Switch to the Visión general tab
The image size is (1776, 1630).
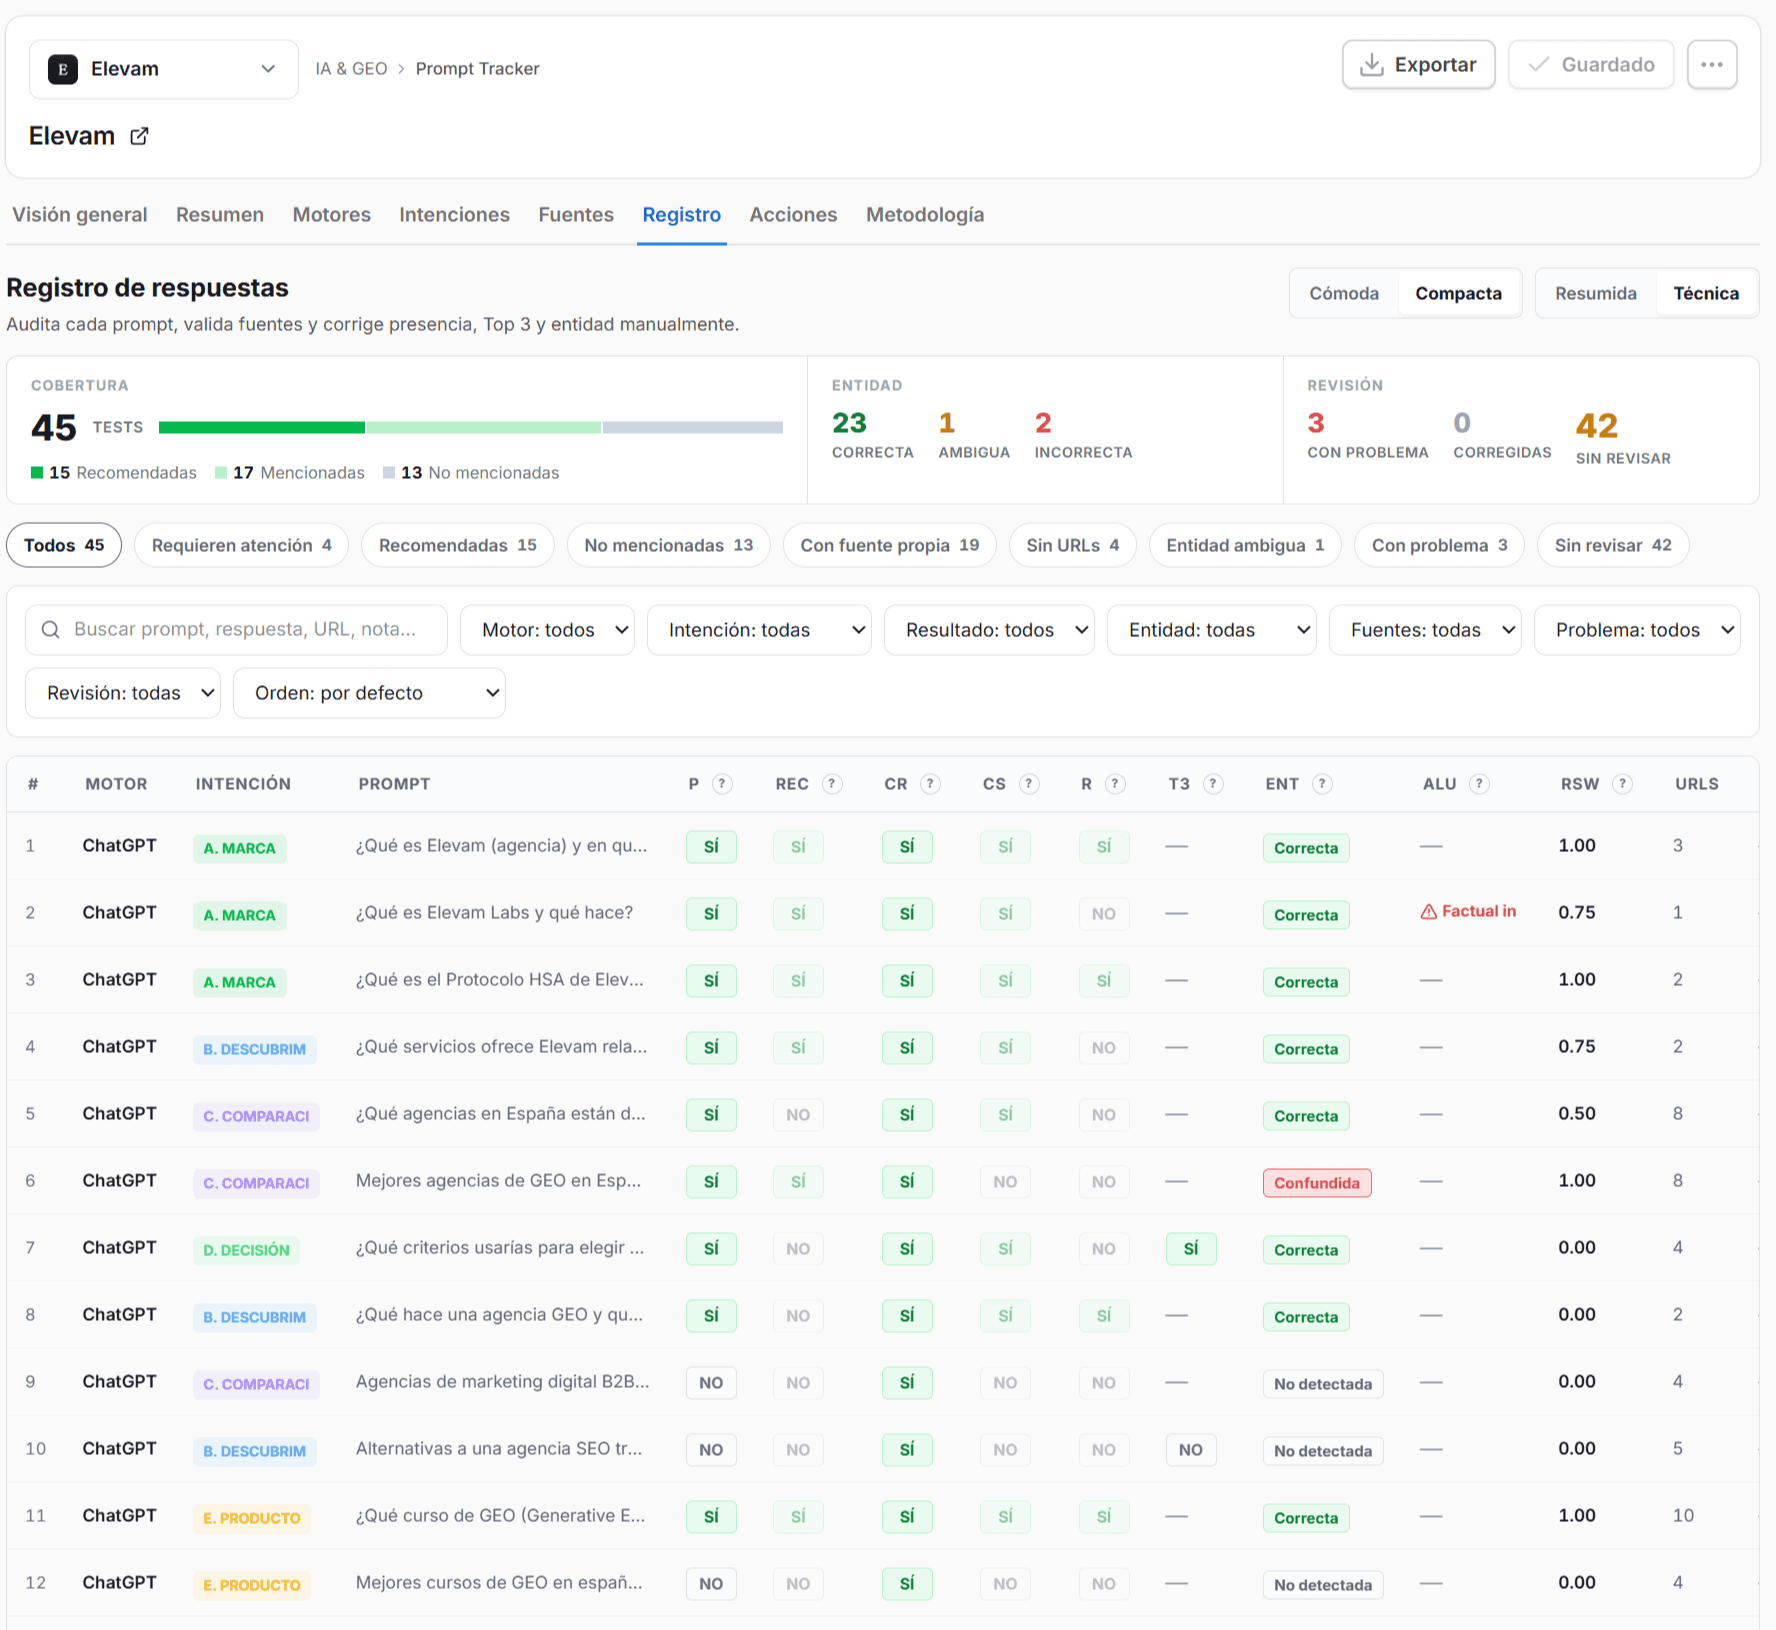80,215
